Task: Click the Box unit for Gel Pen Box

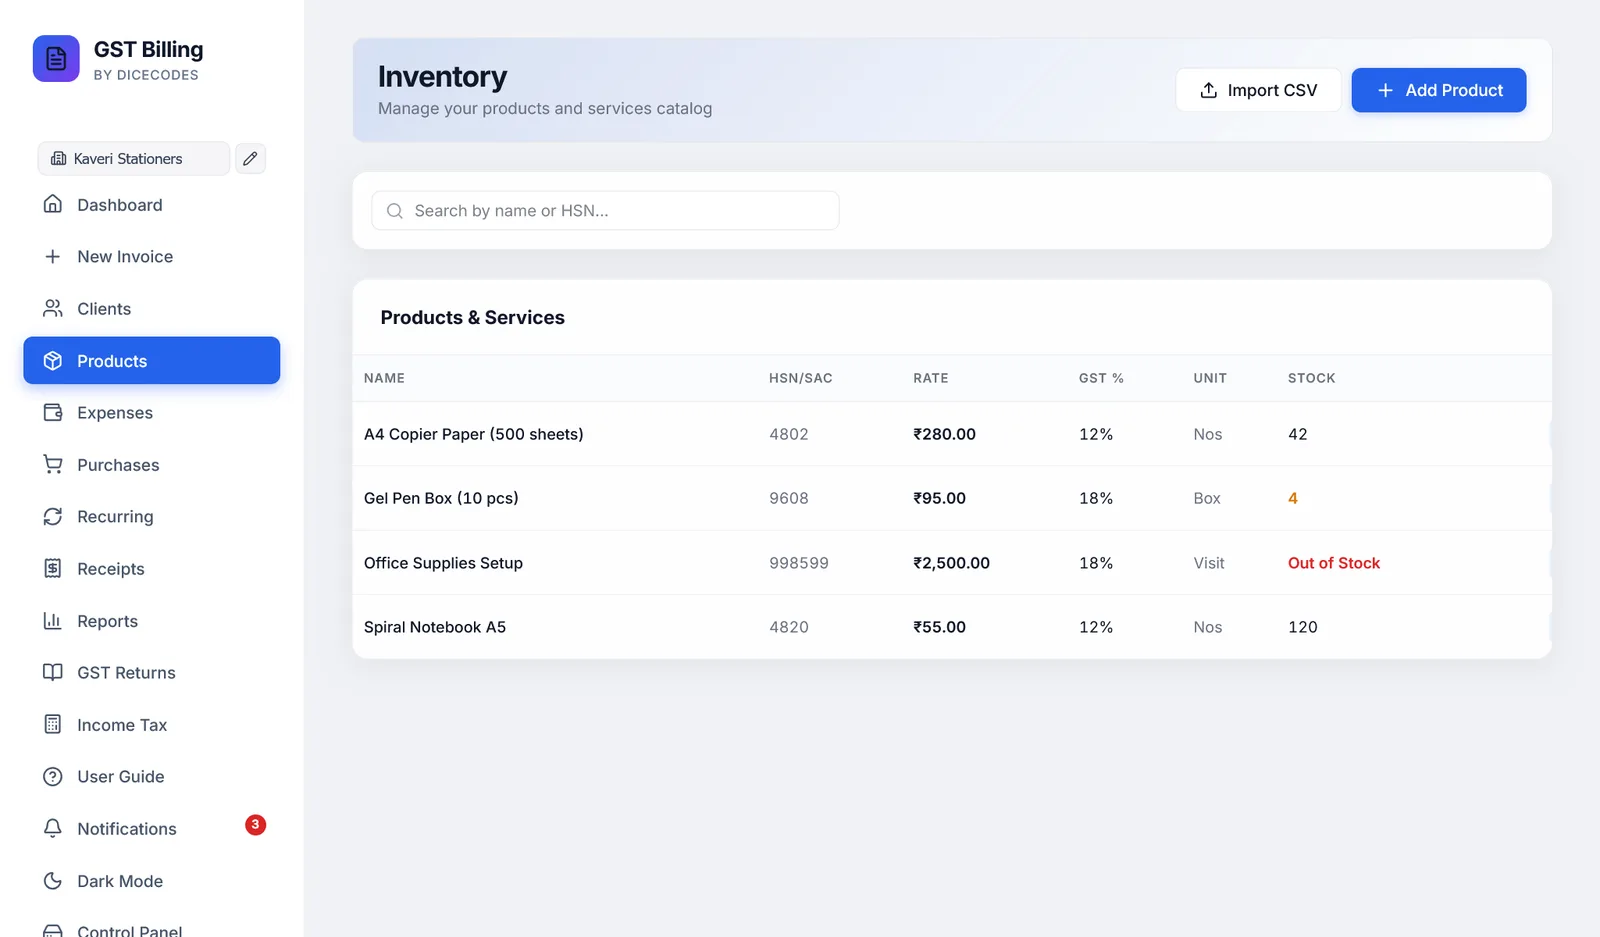Action: 1207,497
